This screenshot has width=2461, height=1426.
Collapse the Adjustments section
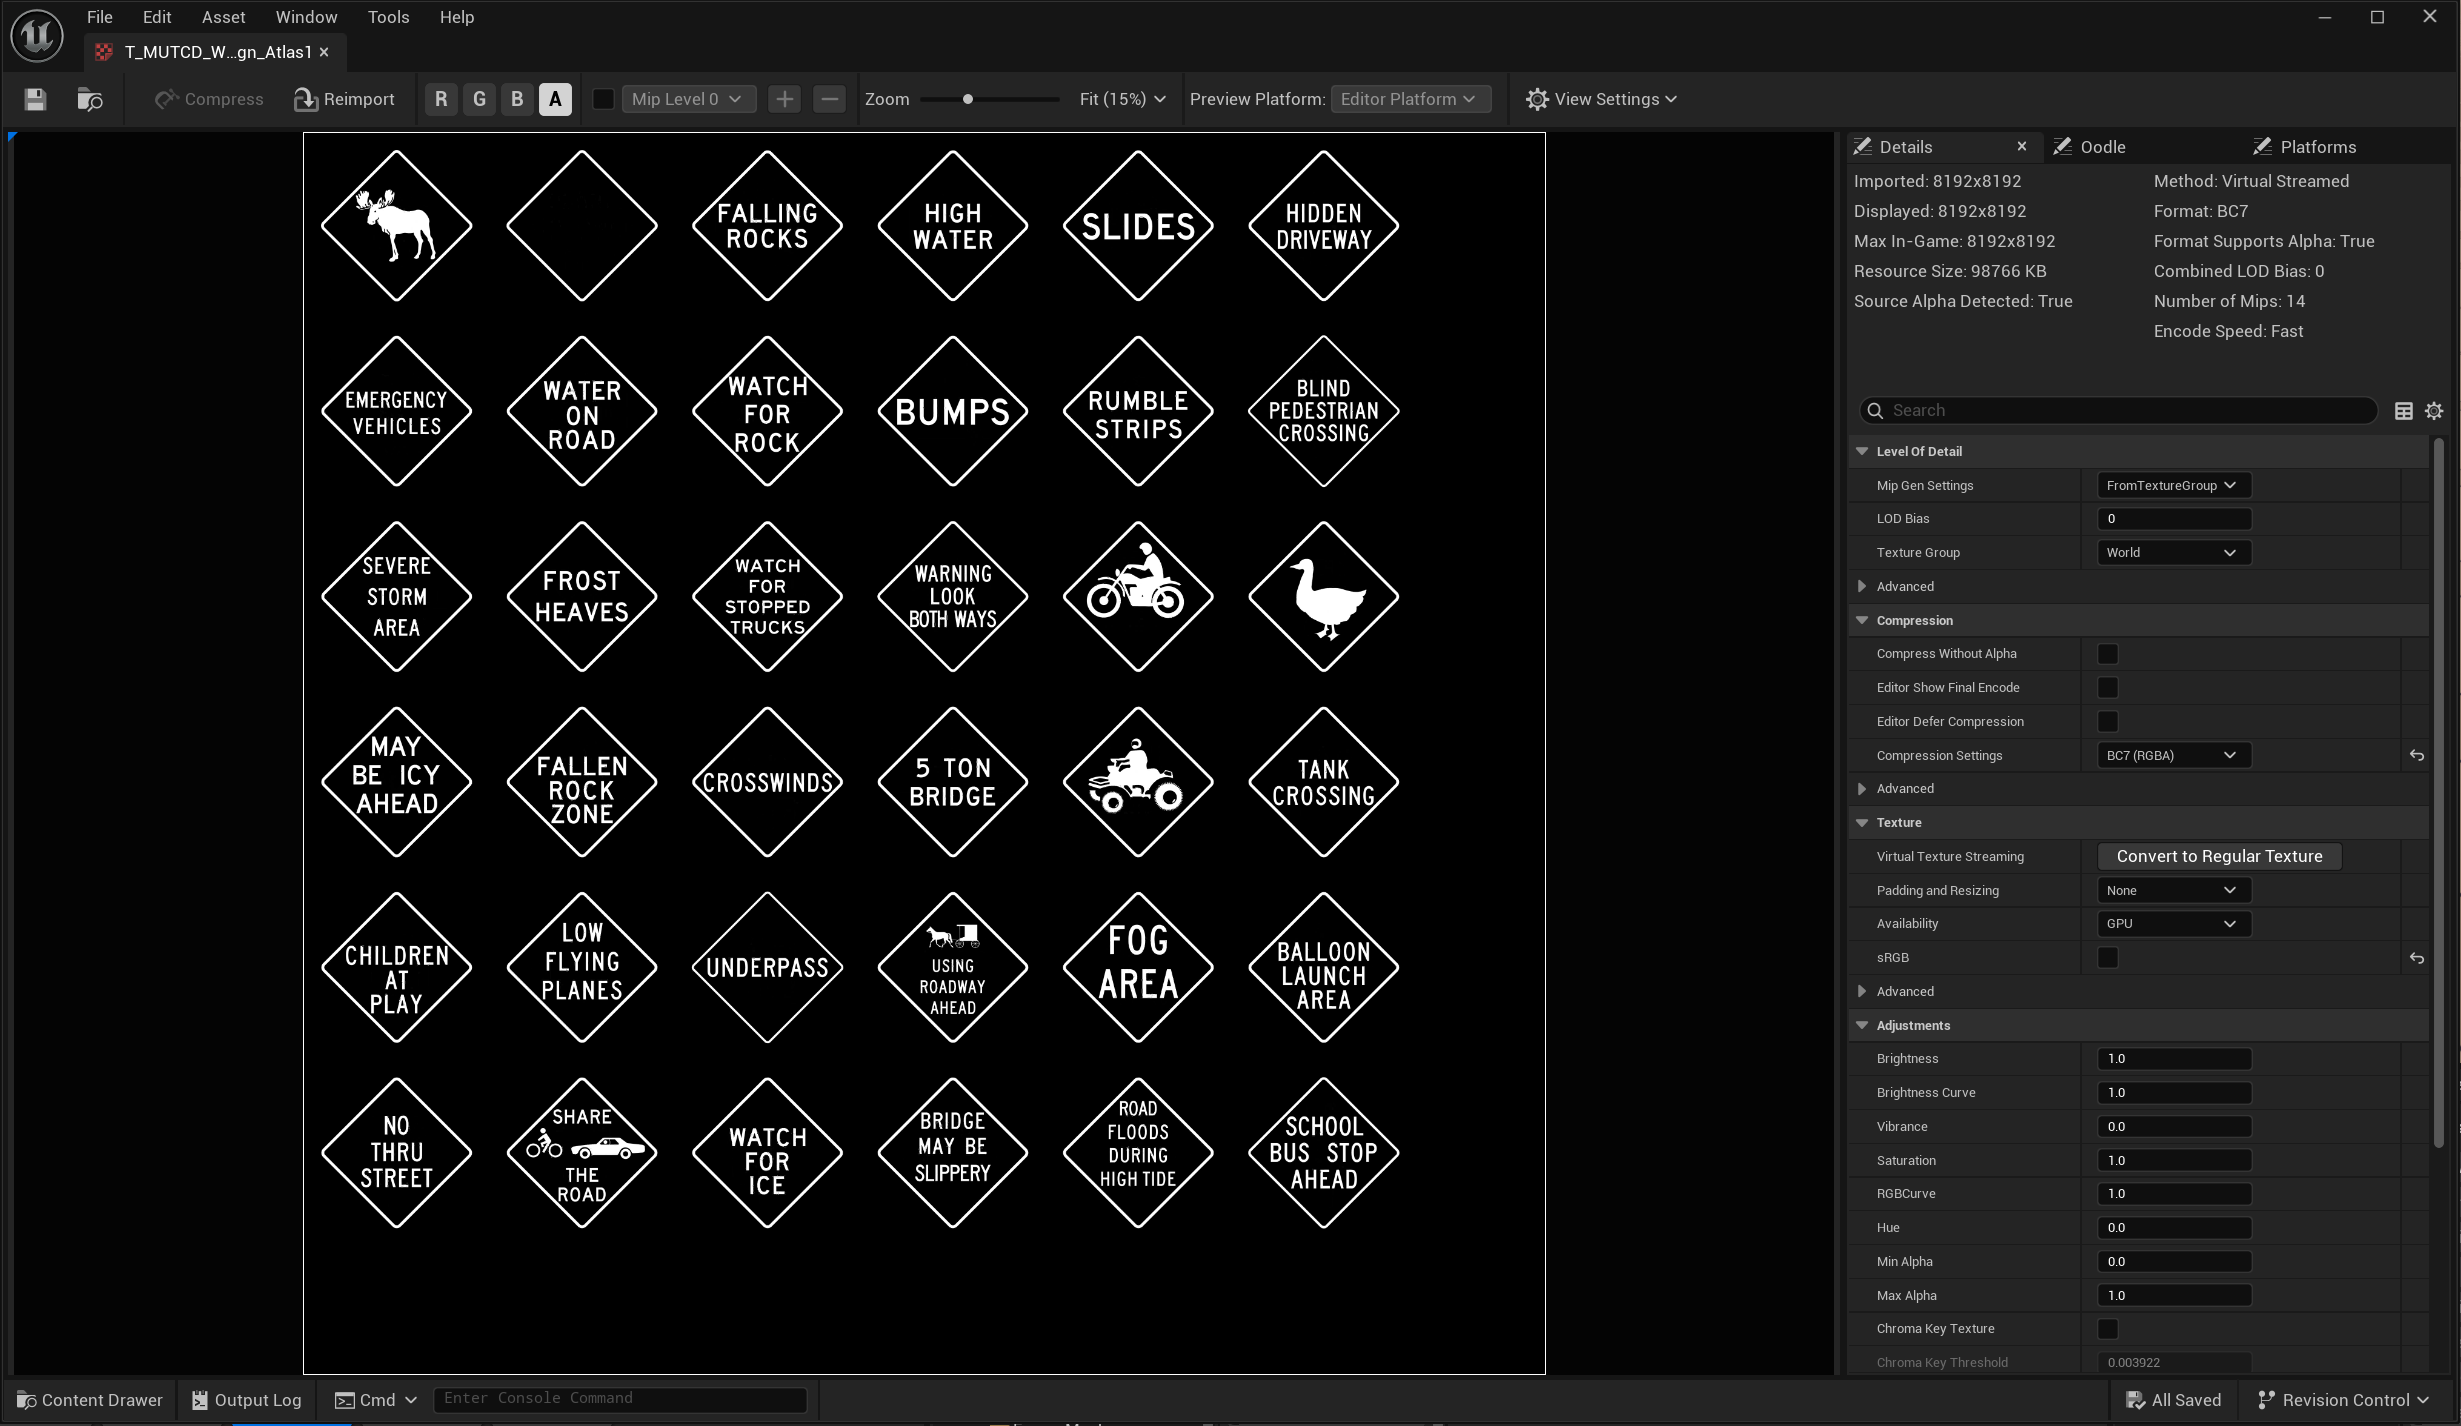(x=1862, y=1025)
